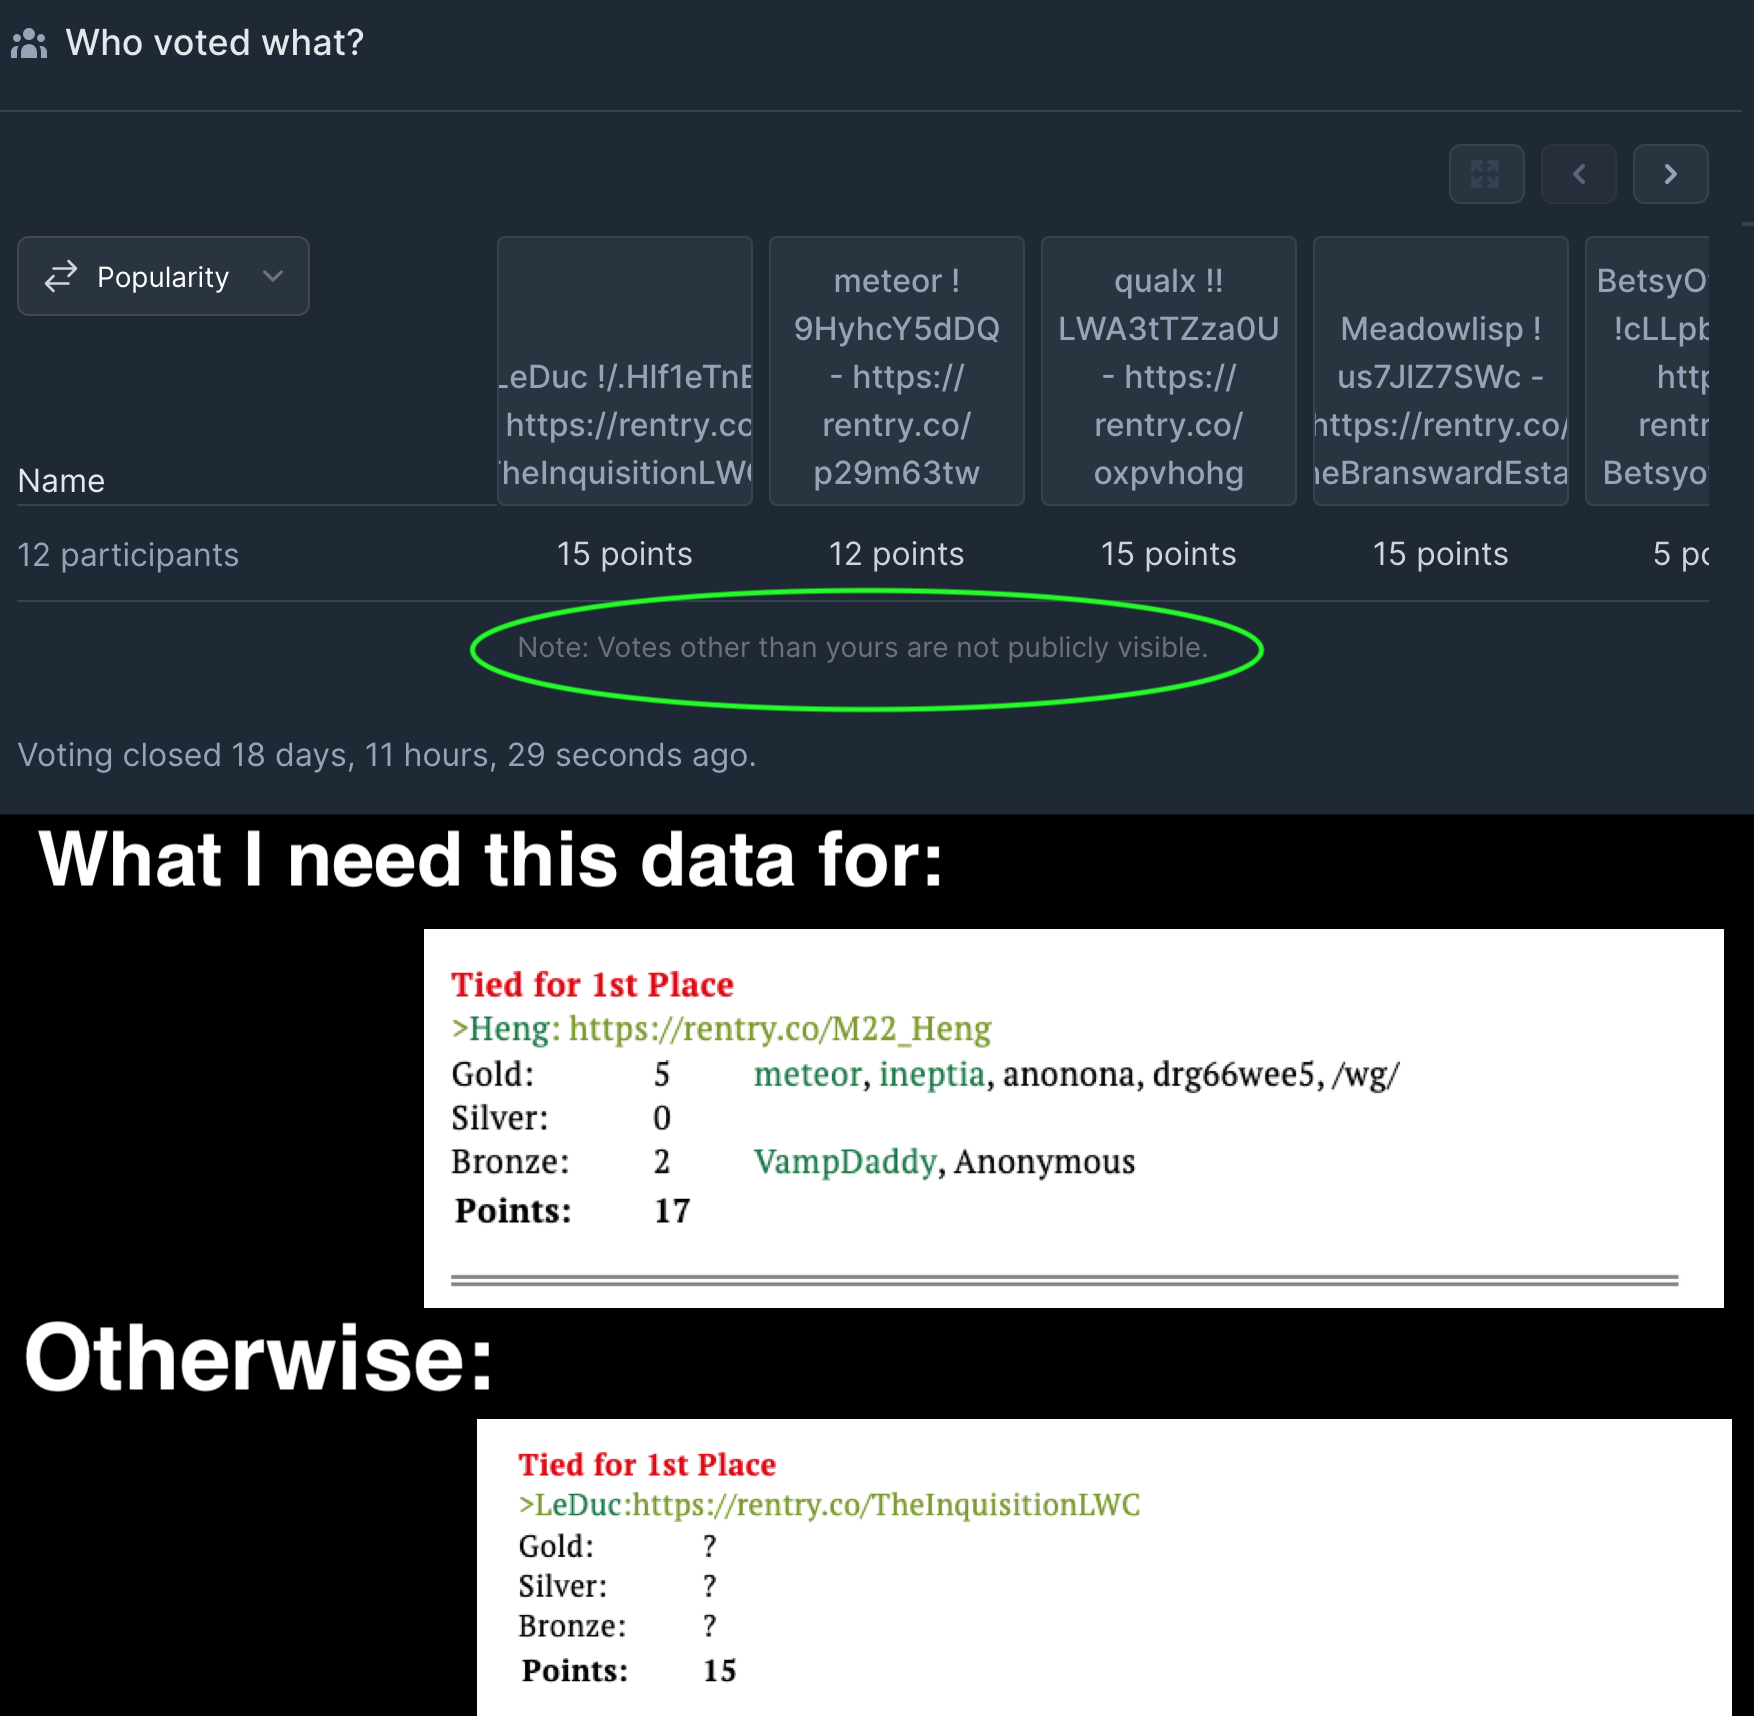This screenshot has height=1716, width=1754.
Task: Click the fullscreen expand icon button
Action: (x=1486, y=174)
